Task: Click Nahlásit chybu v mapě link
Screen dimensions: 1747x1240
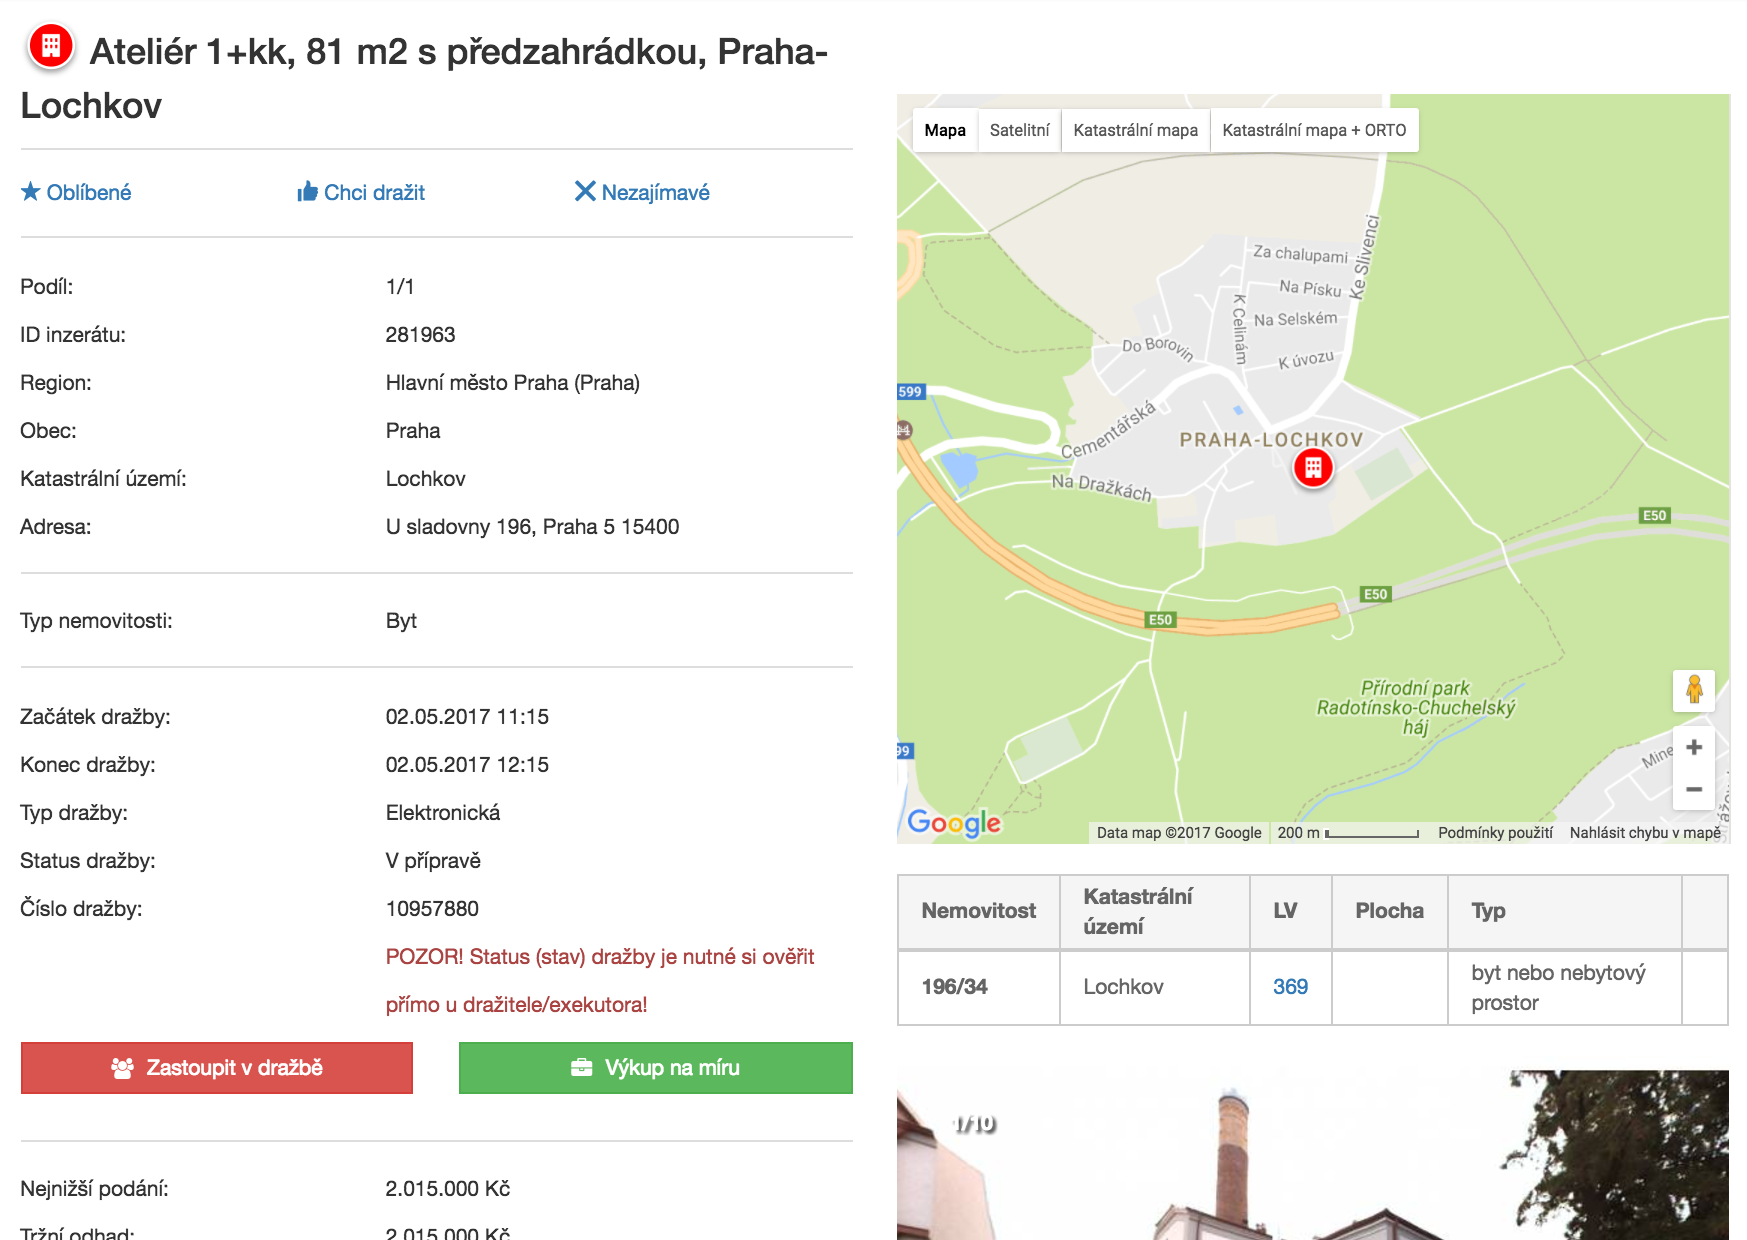Action: click(x=1645, y=833)
